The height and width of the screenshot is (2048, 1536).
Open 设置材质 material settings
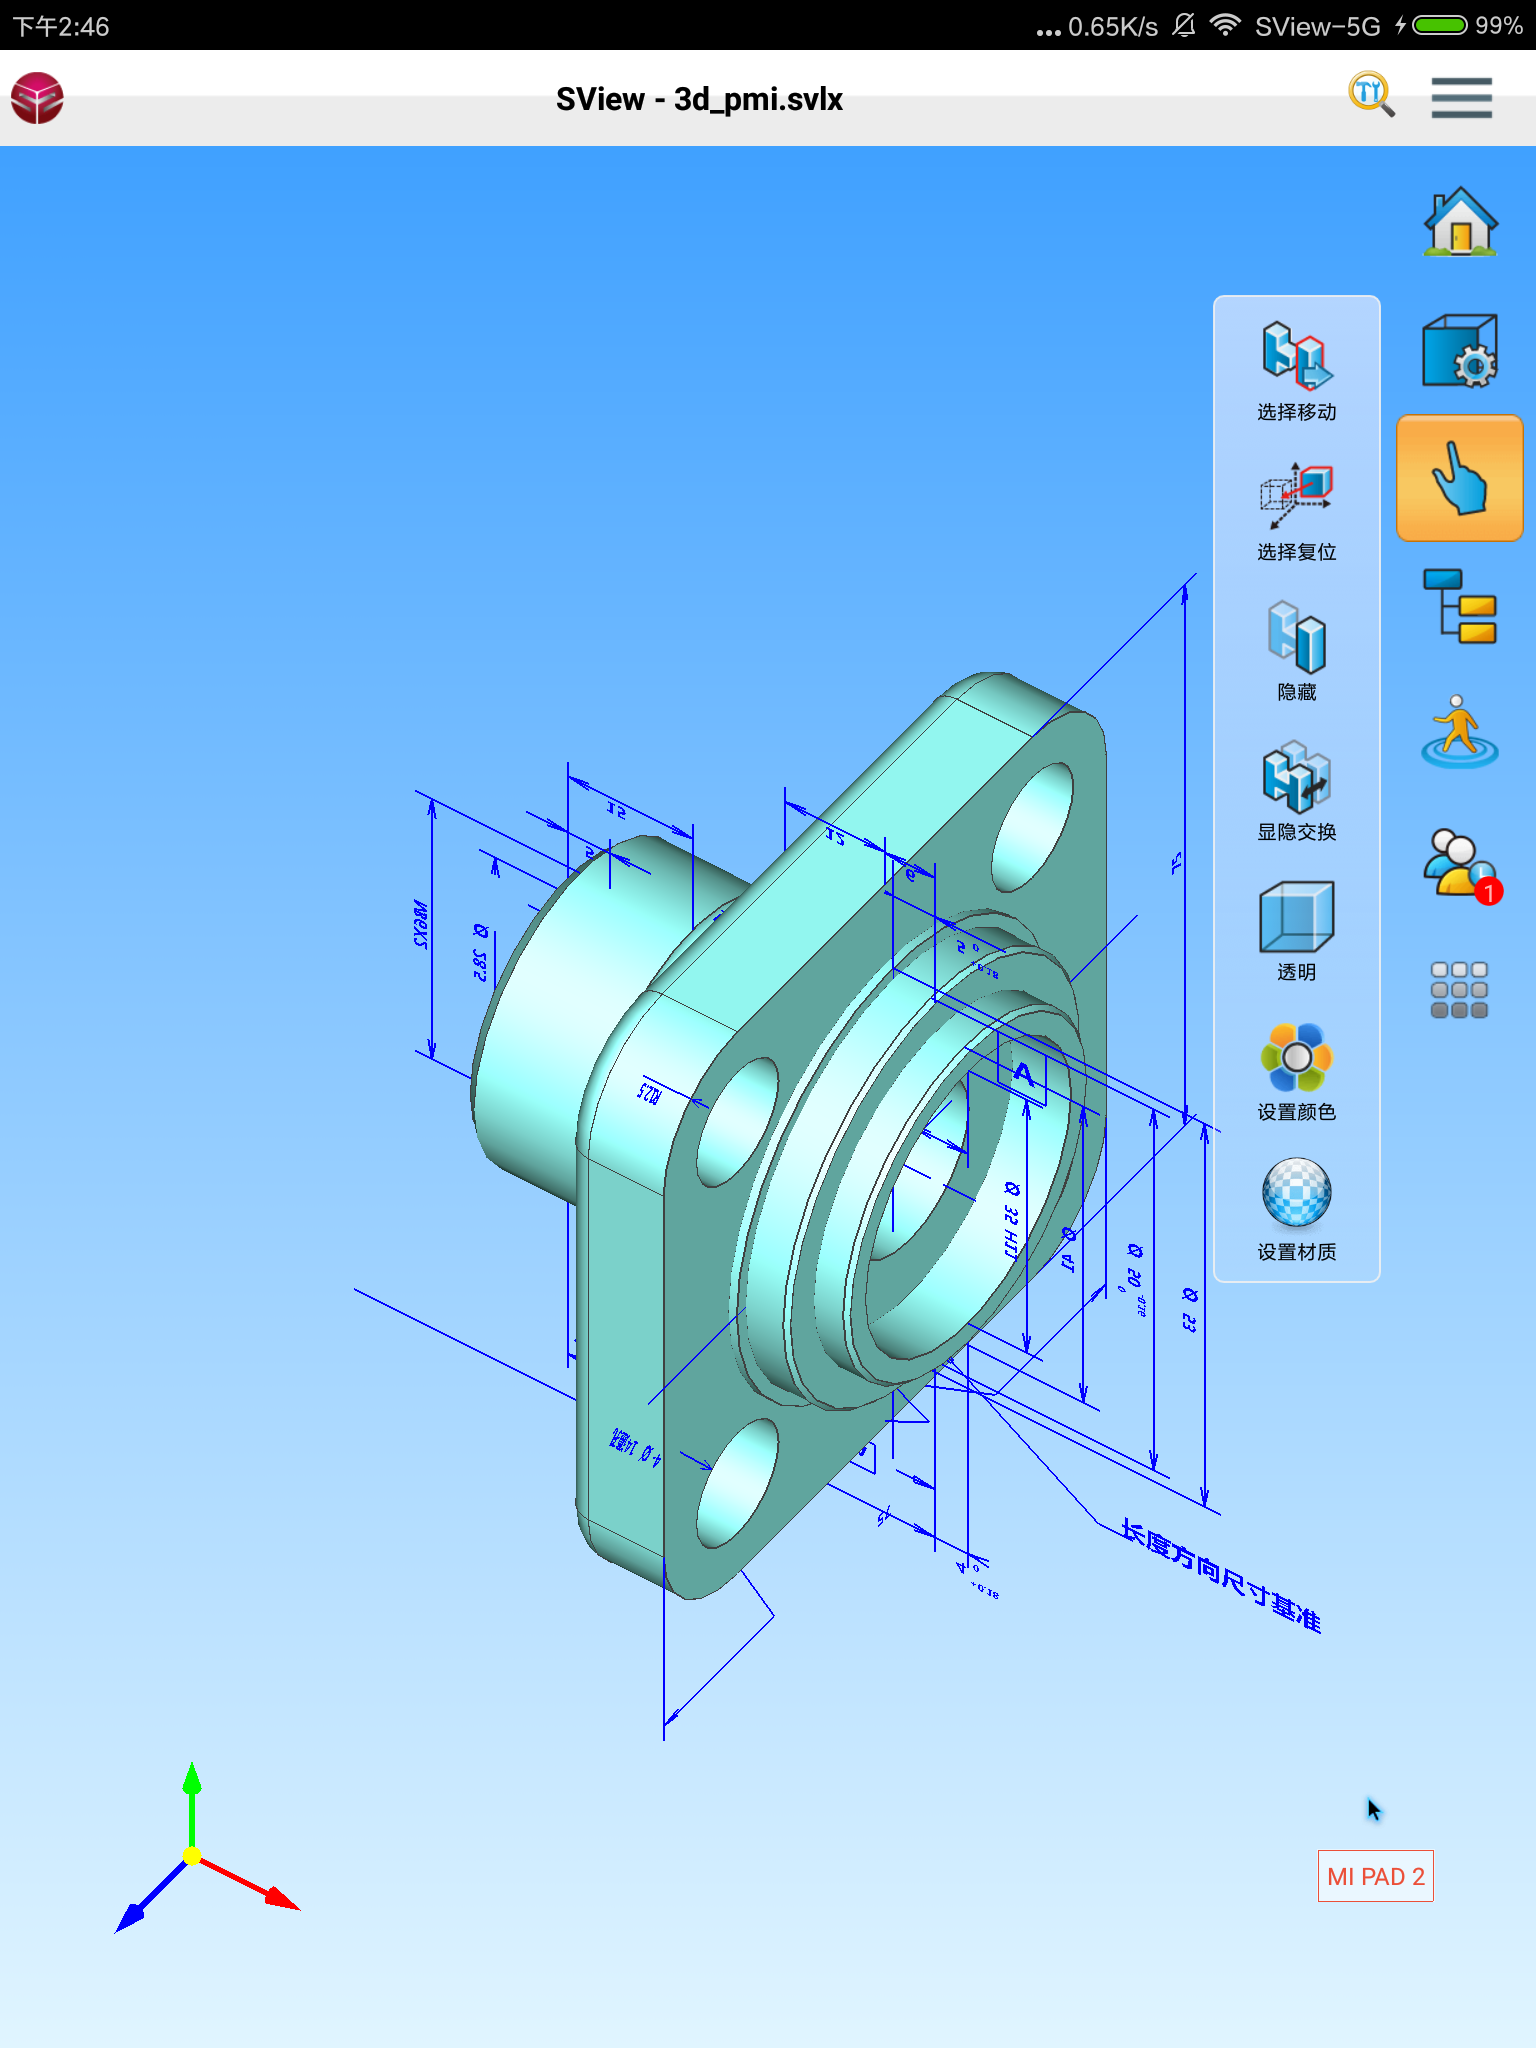(x=1297, y=1210)
